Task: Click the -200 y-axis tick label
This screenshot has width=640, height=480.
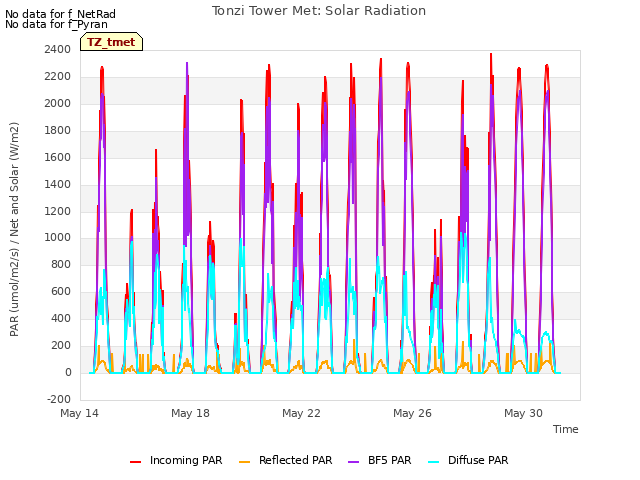Action: coord(59,399)
